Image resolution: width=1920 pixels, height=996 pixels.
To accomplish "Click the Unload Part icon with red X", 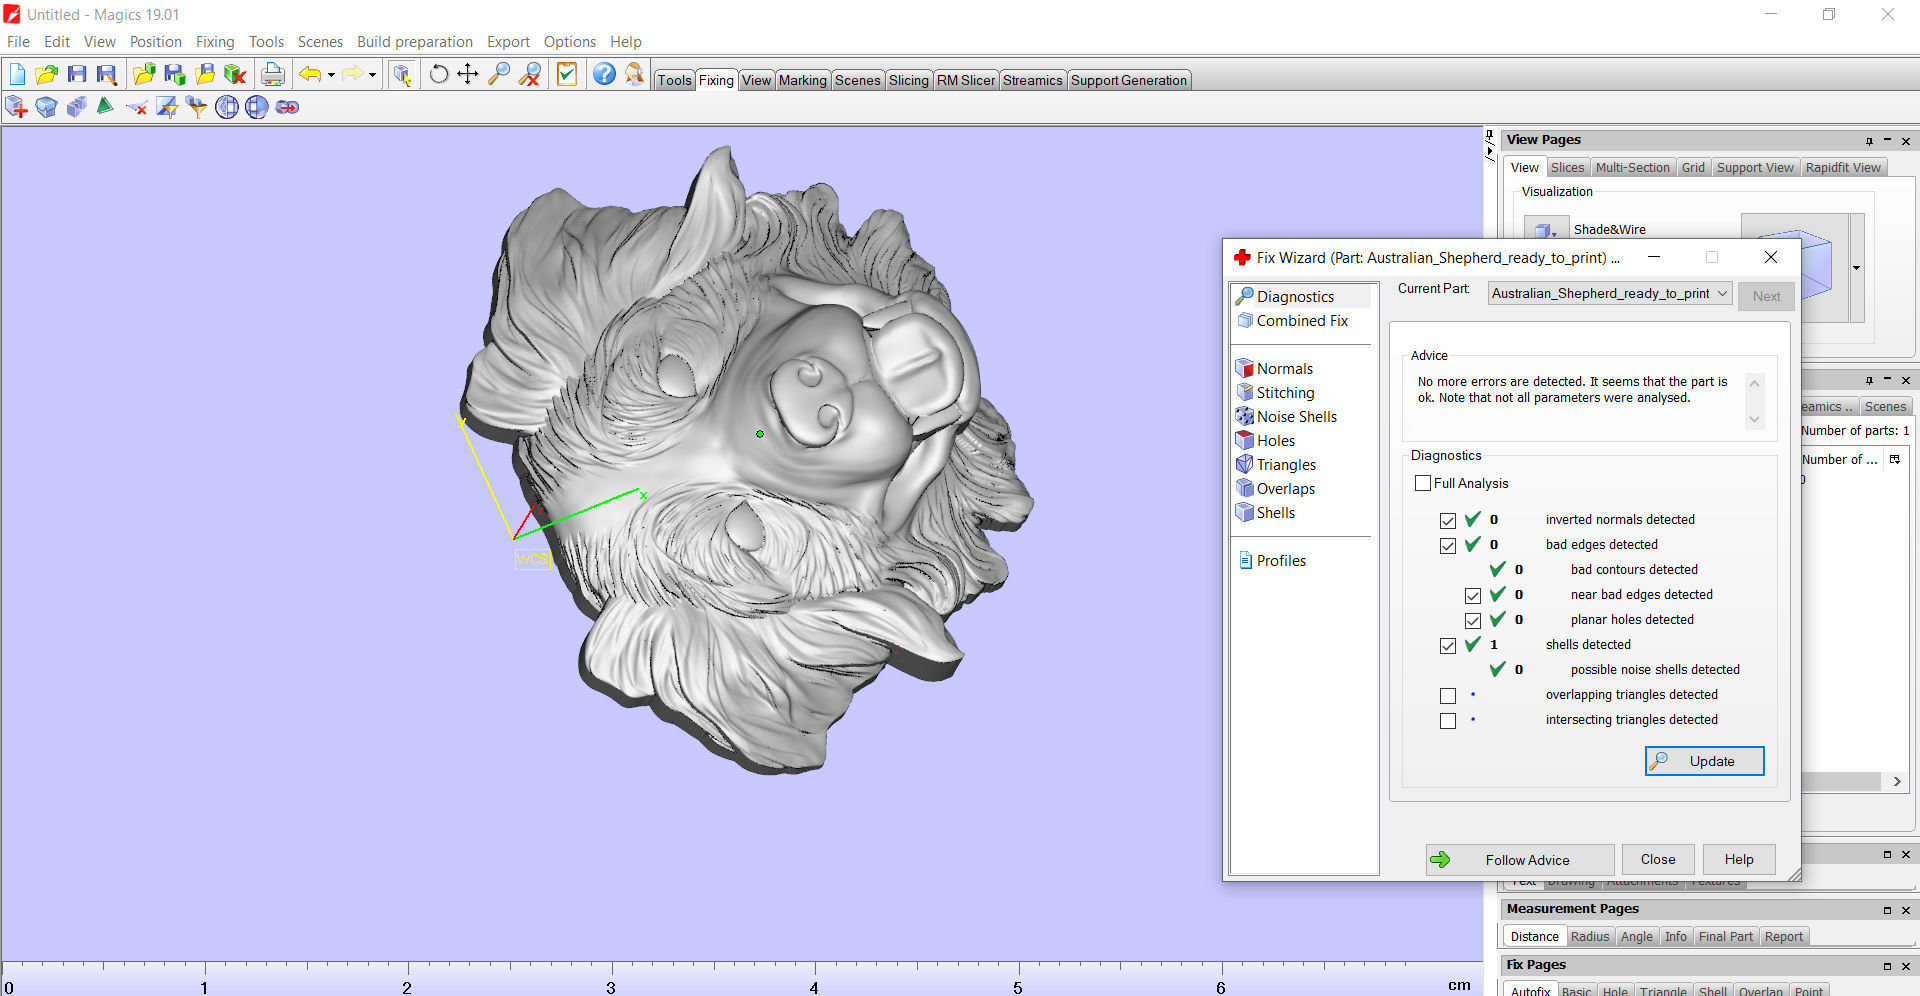I will (x=235, y=74).
